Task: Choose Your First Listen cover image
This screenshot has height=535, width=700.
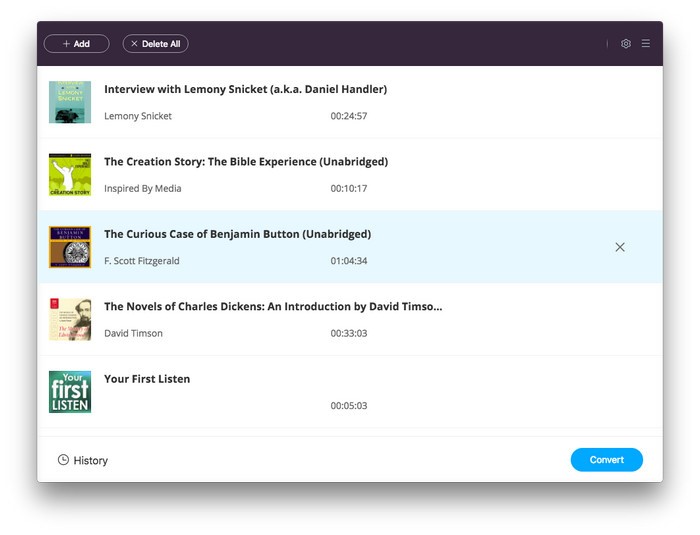Action: [70, 392]
